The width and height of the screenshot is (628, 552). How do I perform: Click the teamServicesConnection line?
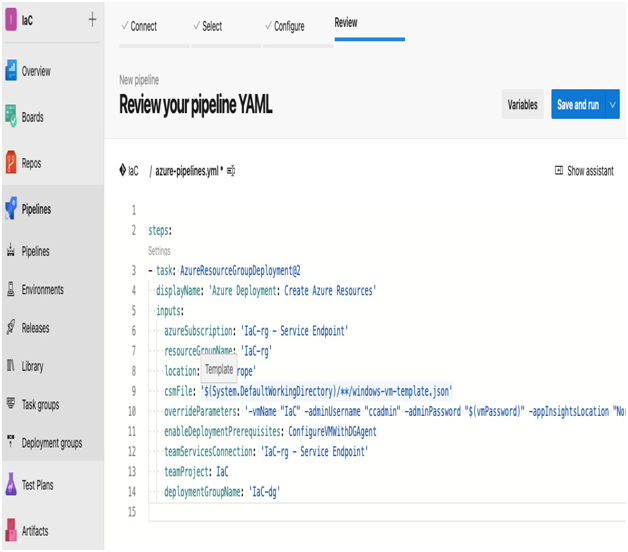266,452
